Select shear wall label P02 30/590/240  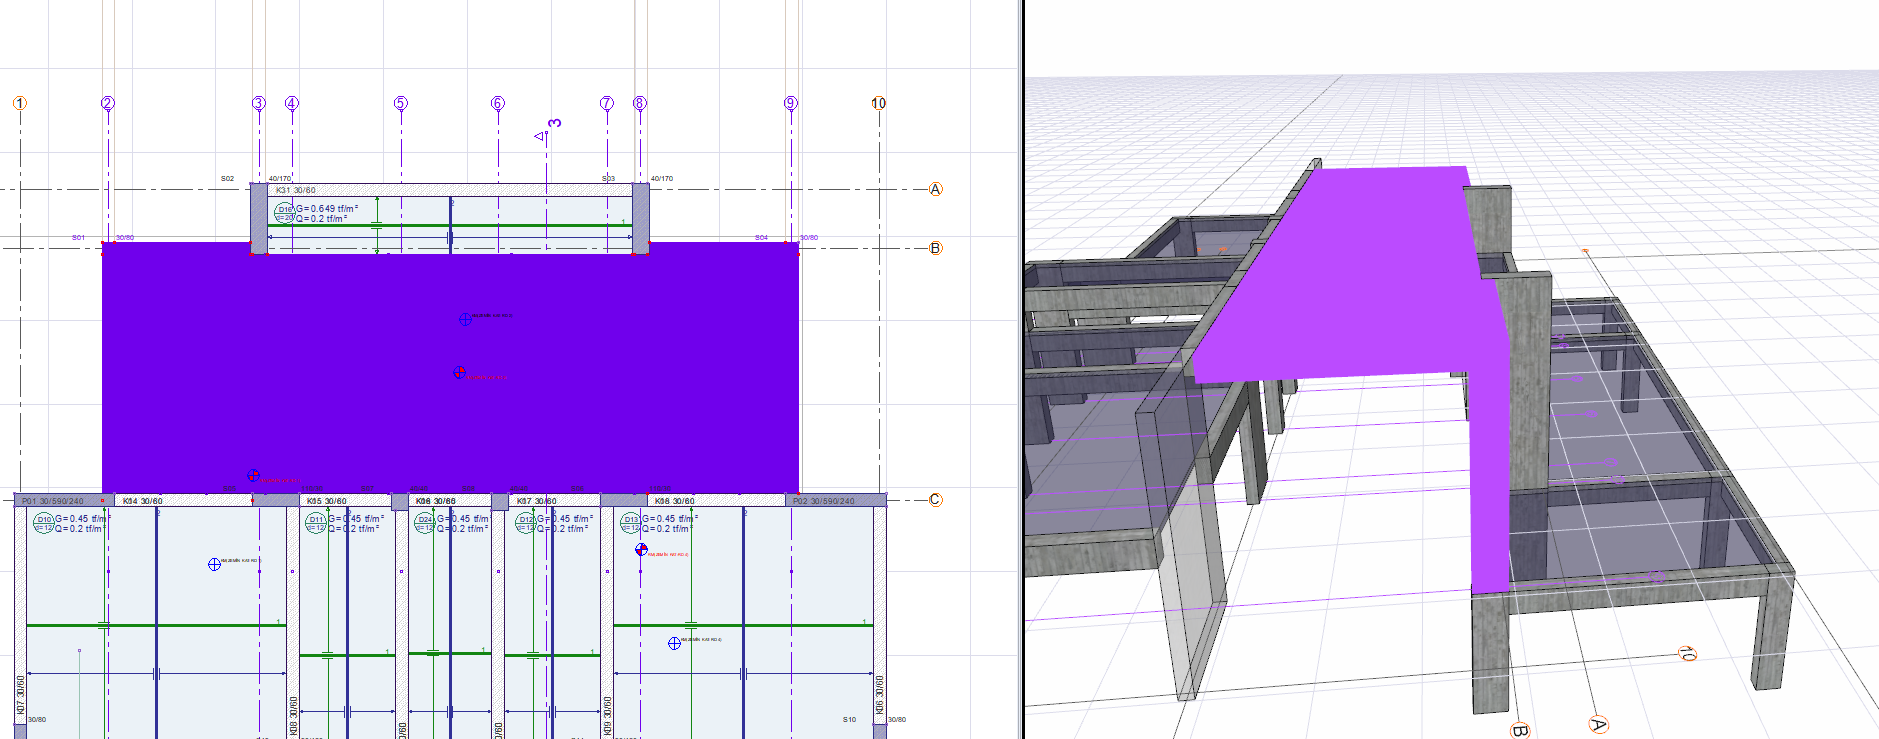click(x=824, y=501)
